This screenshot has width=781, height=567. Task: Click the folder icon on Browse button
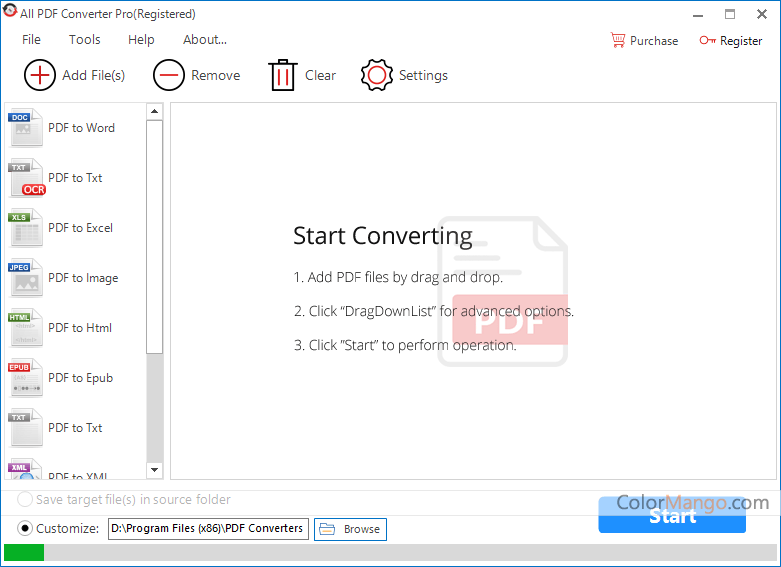pyautogui.click(x=327, y=529)
